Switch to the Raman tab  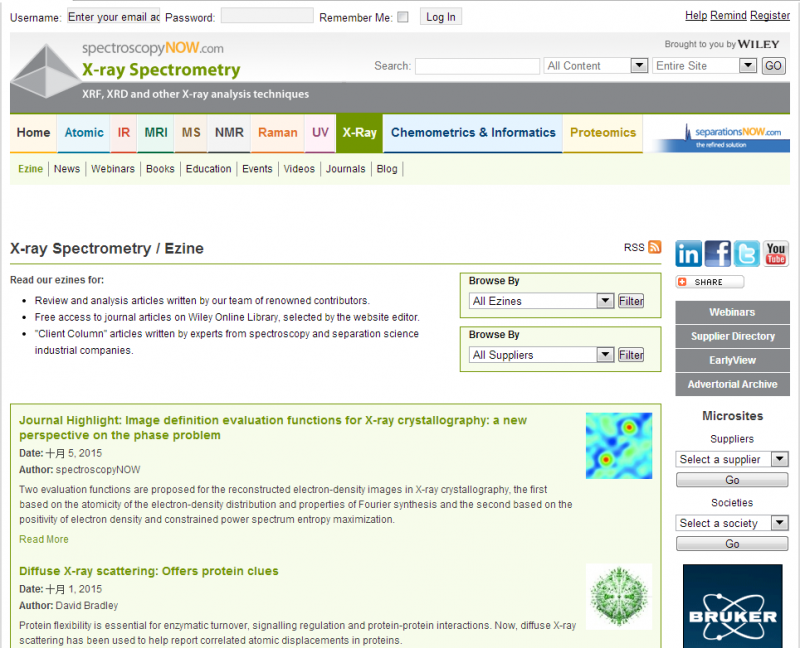click(278, 133)
